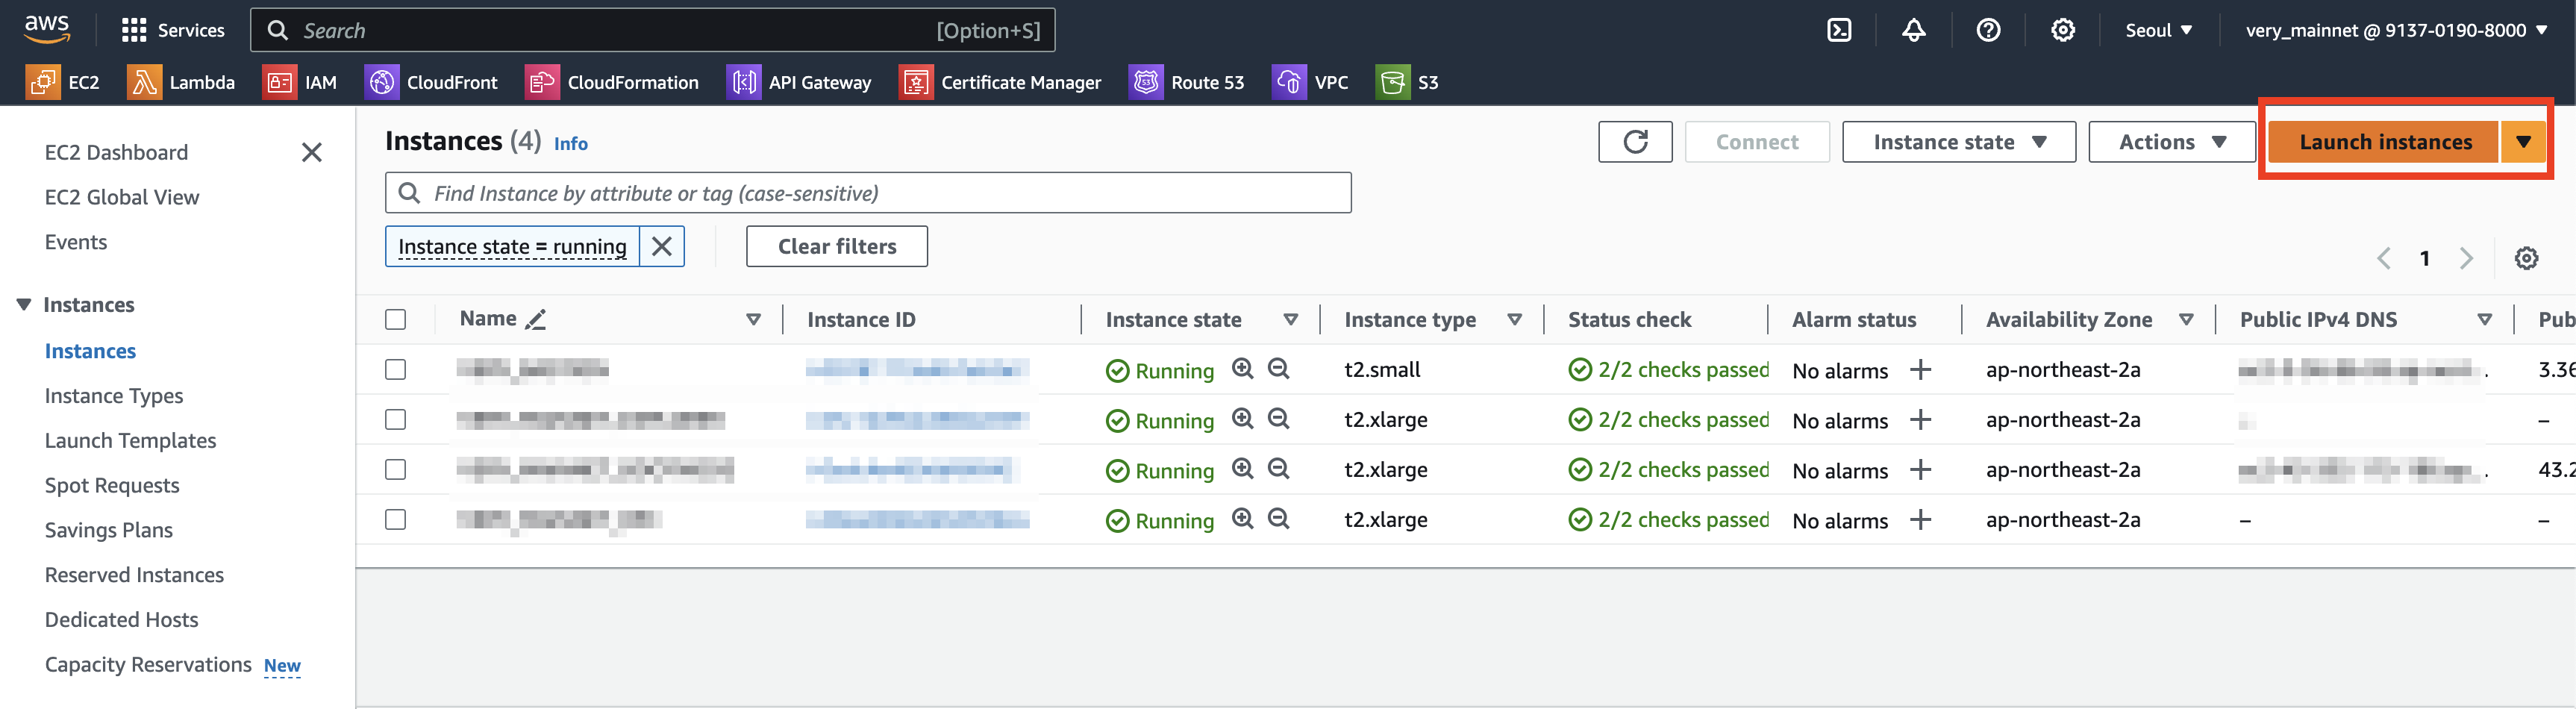Click the Launch instances button
The width and height of the screenshot is (2576, 709).
2384,142
